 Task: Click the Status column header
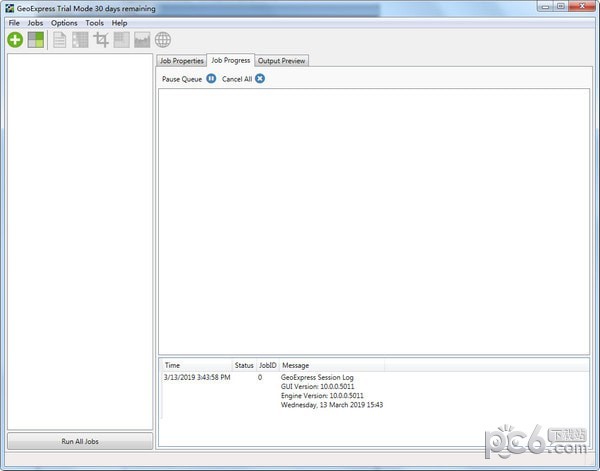tap(244, 365)
